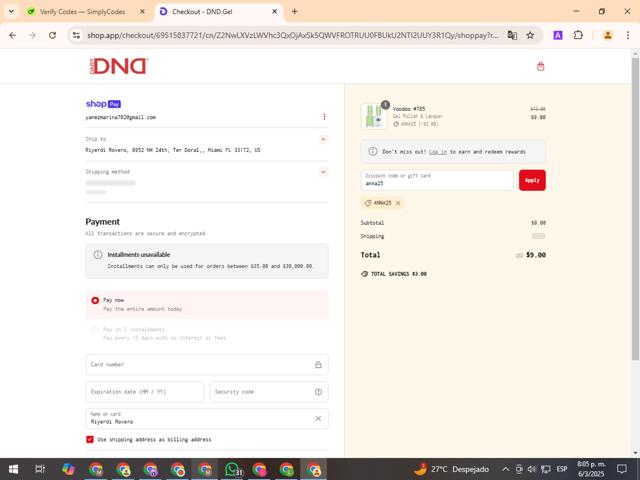Click the page vertical scrollbar
The width and height of the screenshot is (640, 480).
[635, 209]
